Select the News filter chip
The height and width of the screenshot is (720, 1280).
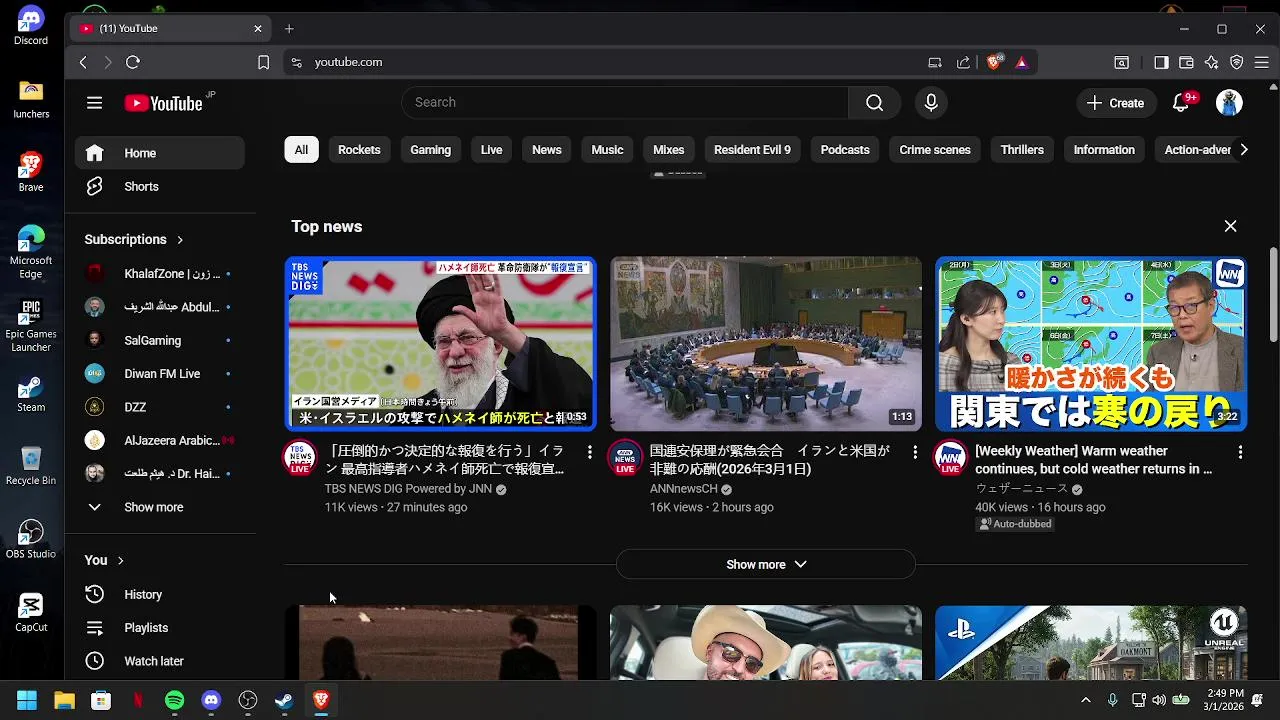[x=546, y=150]
